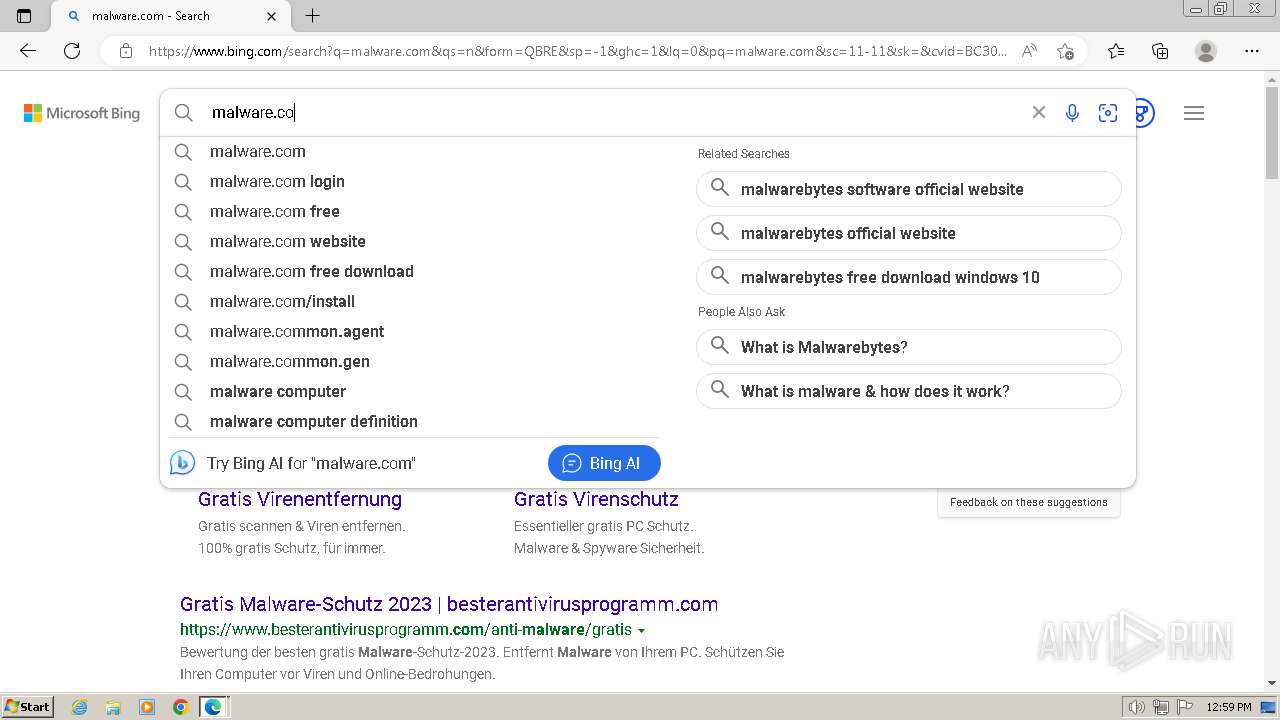
Task: Open Gratis Virenentfernung link
Action: (300, 499)
